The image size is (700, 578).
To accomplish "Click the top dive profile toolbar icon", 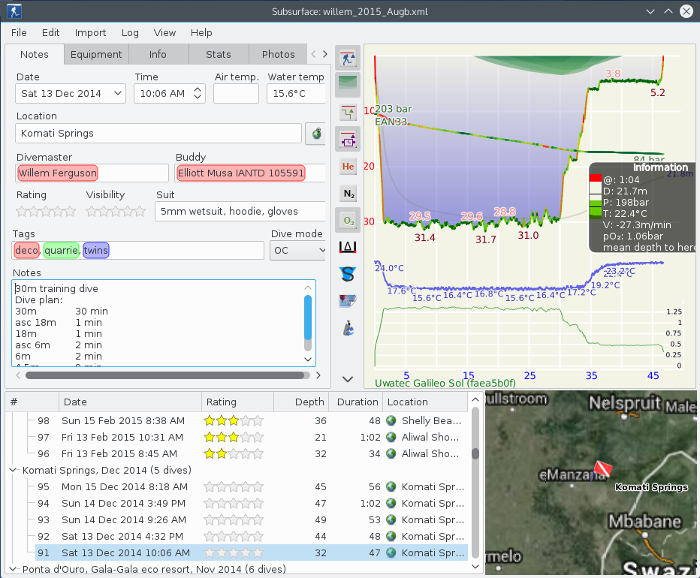I will [x=348, y=57].
